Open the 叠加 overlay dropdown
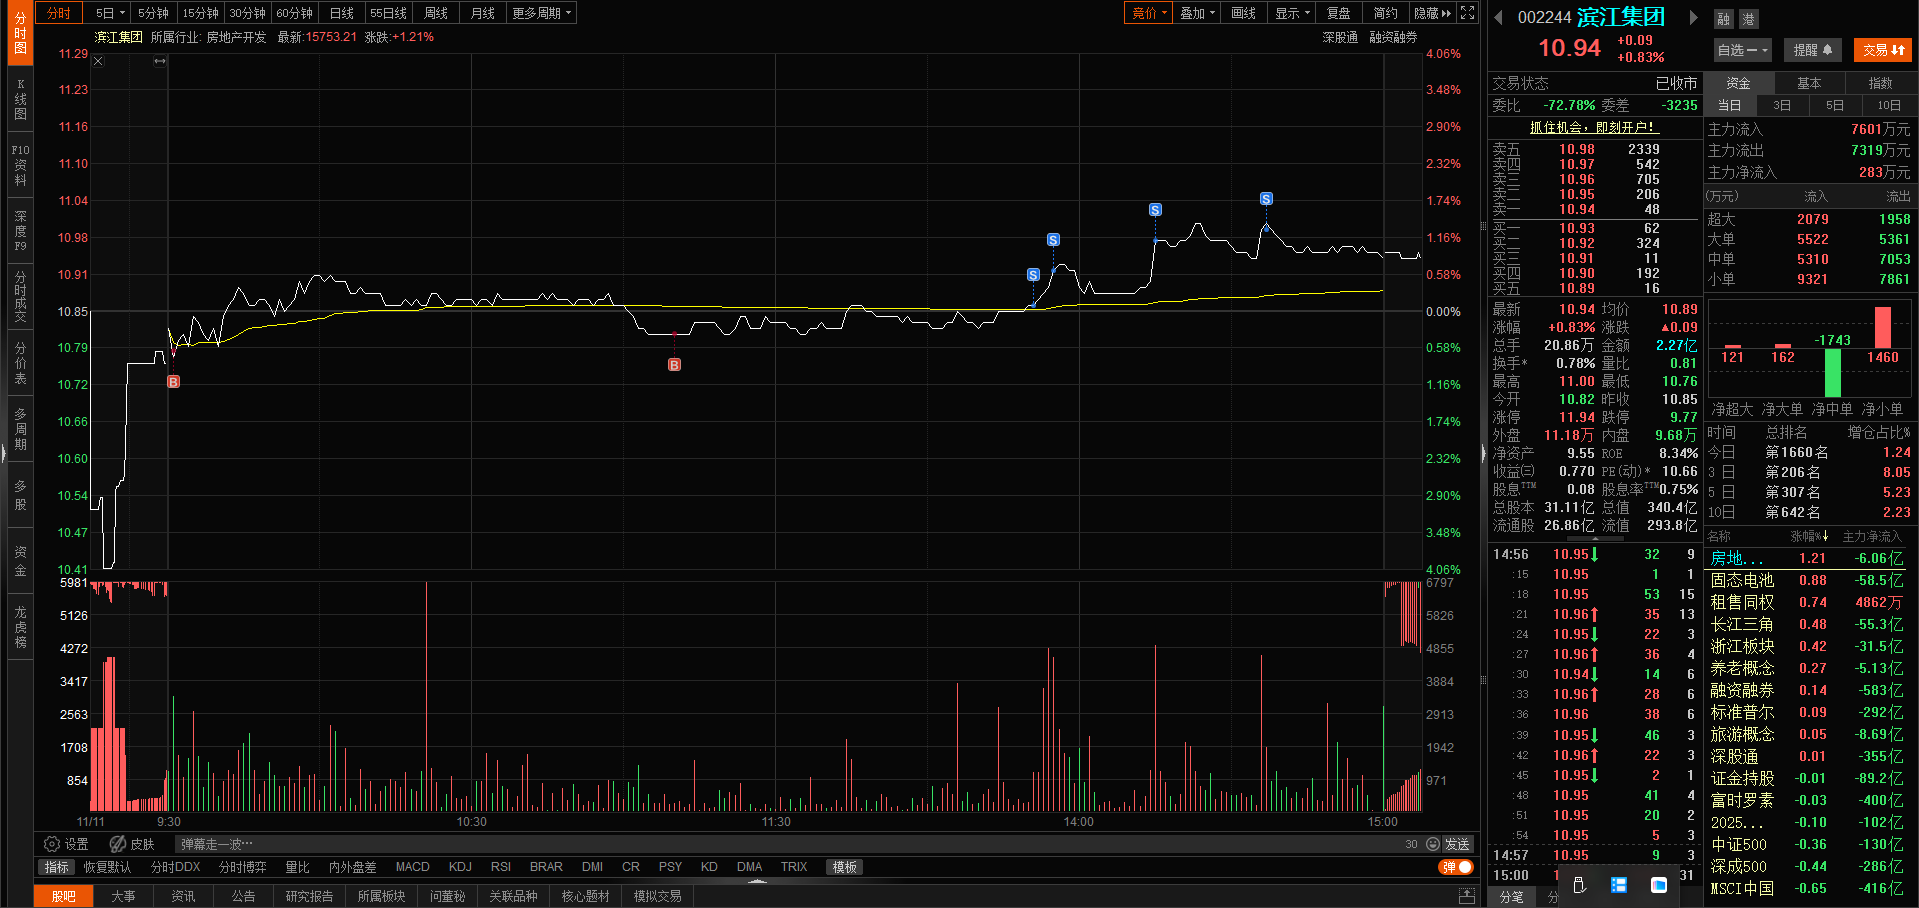 point(1197,13)
